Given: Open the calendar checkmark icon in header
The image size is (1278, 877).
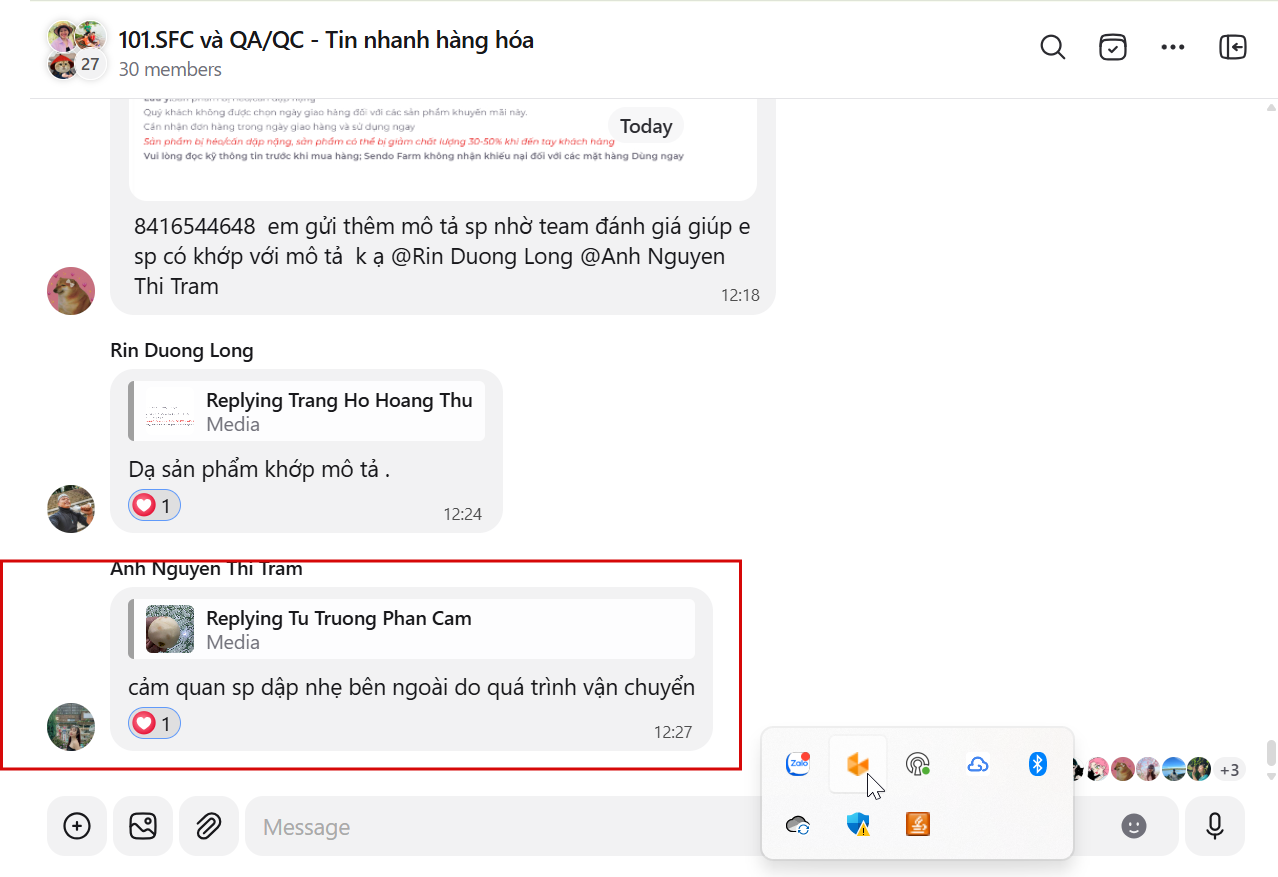Looking at the screenshot, I should [1113, 47].
